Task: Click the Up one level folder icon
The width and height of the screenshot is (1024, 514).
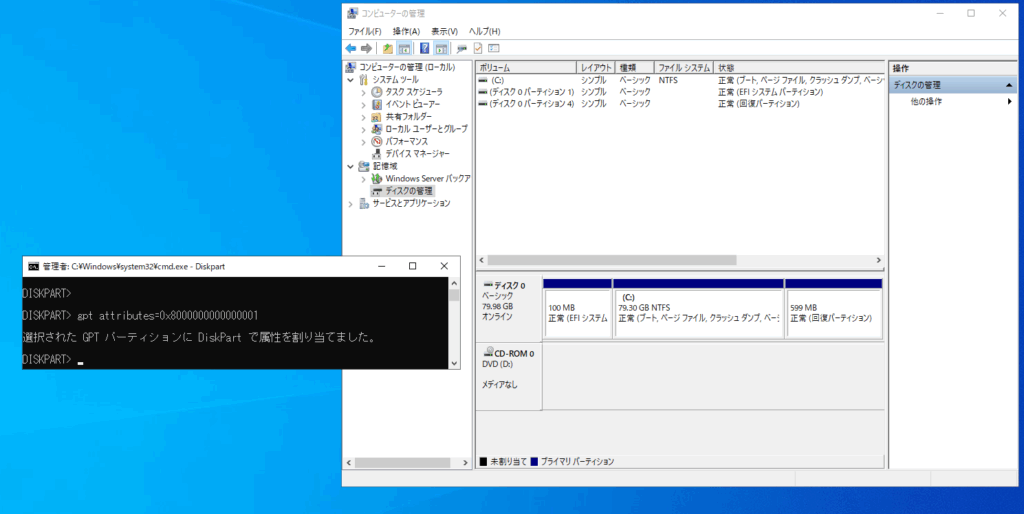Action: pos(388,48)
